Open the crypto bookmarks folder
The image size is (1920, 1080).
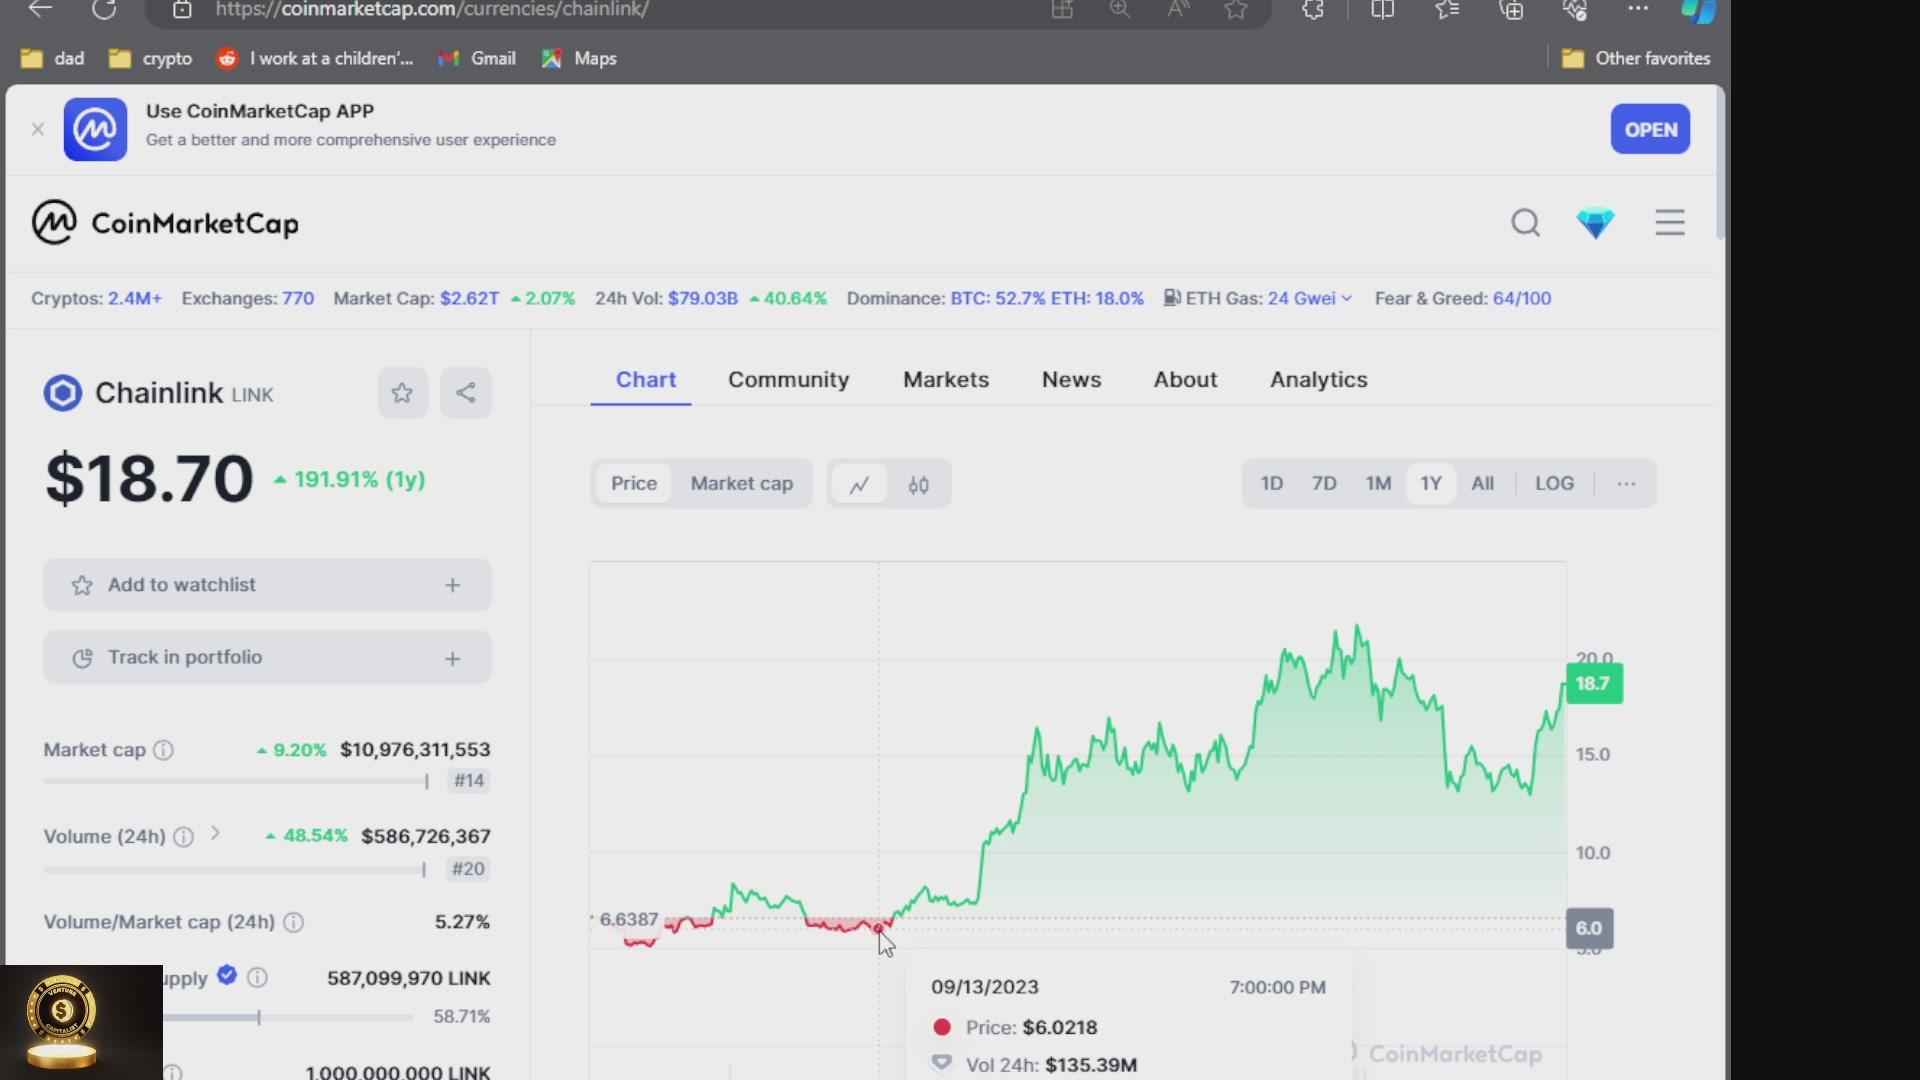click(x=150, y=58)
